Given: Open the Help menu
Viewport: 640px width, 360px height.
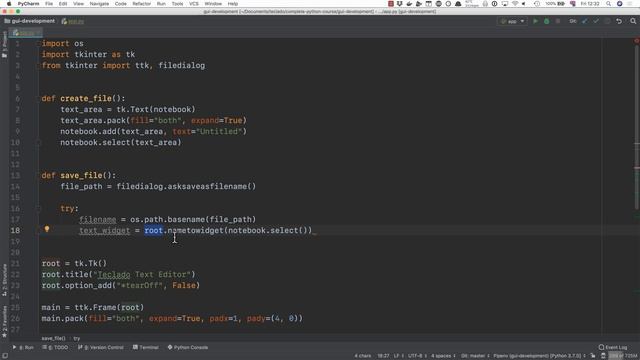Looking at the screenshot, I should point(233,4).
